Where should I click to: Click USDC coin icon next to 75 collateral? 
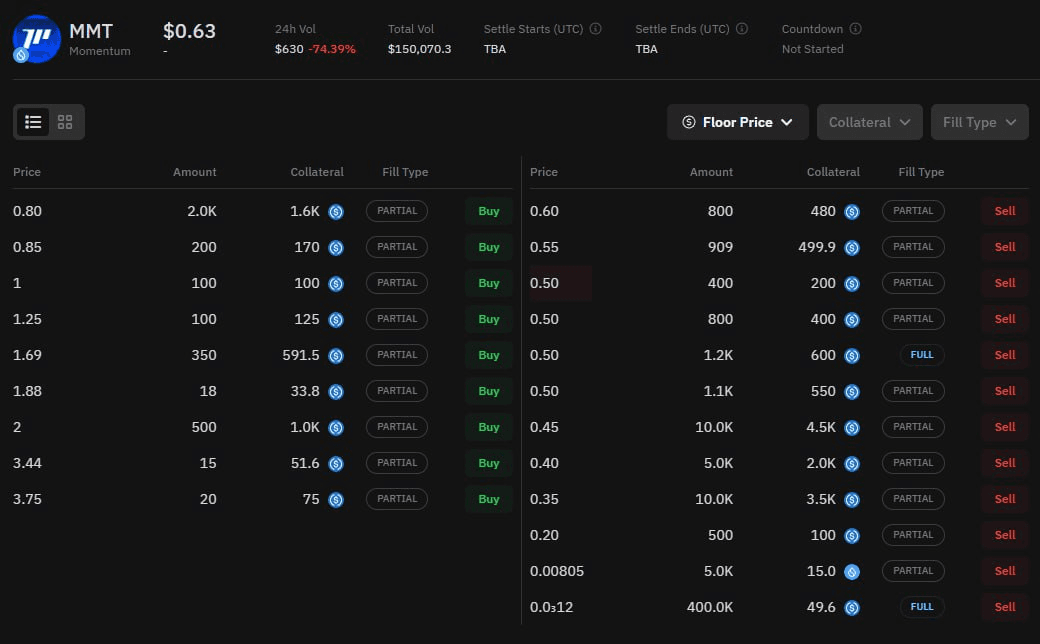click(x=336, y=500)
